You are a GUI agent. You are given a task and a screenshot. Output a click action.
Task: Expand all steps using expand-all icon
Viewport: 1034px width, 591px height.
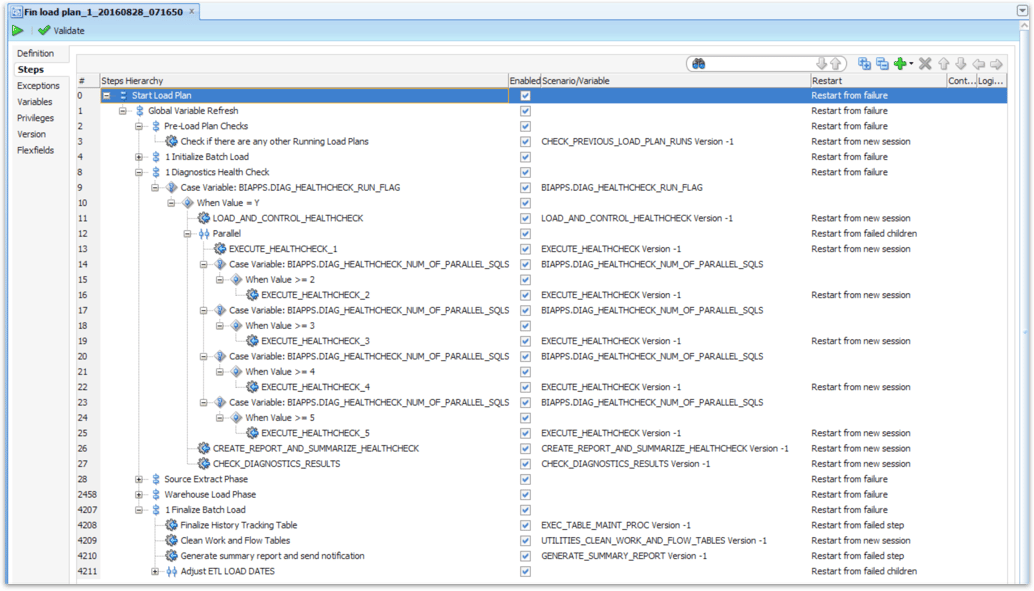pos(866,63)
